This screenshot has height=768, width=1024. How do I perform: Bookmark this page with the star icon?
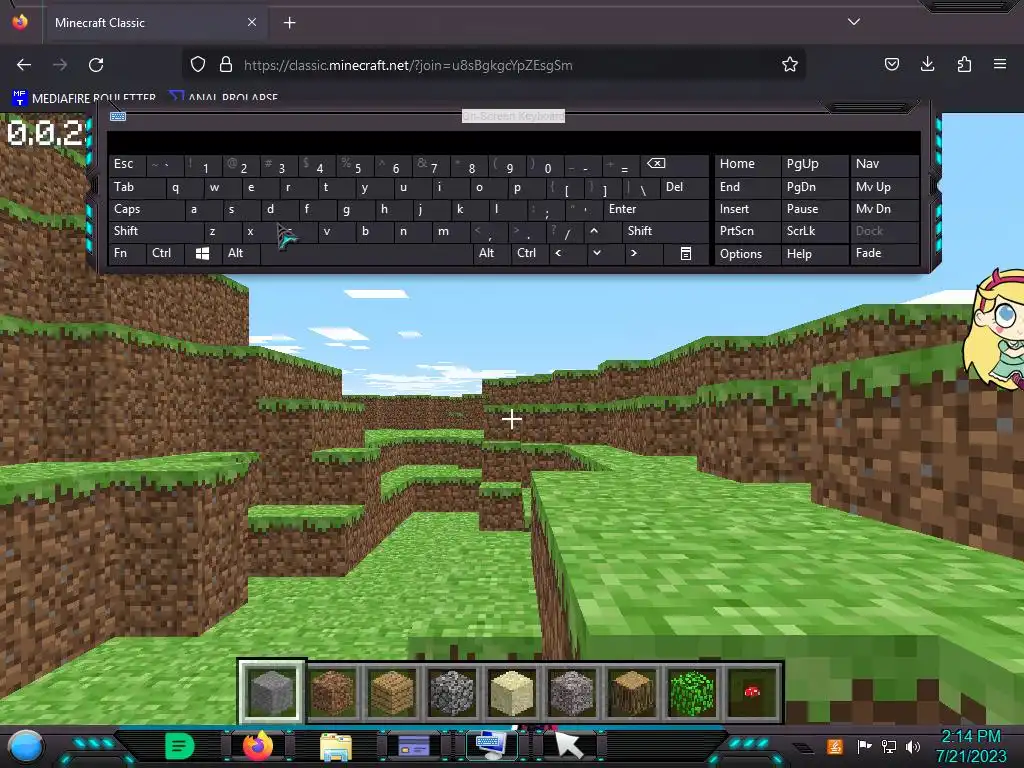click(790, 65)
